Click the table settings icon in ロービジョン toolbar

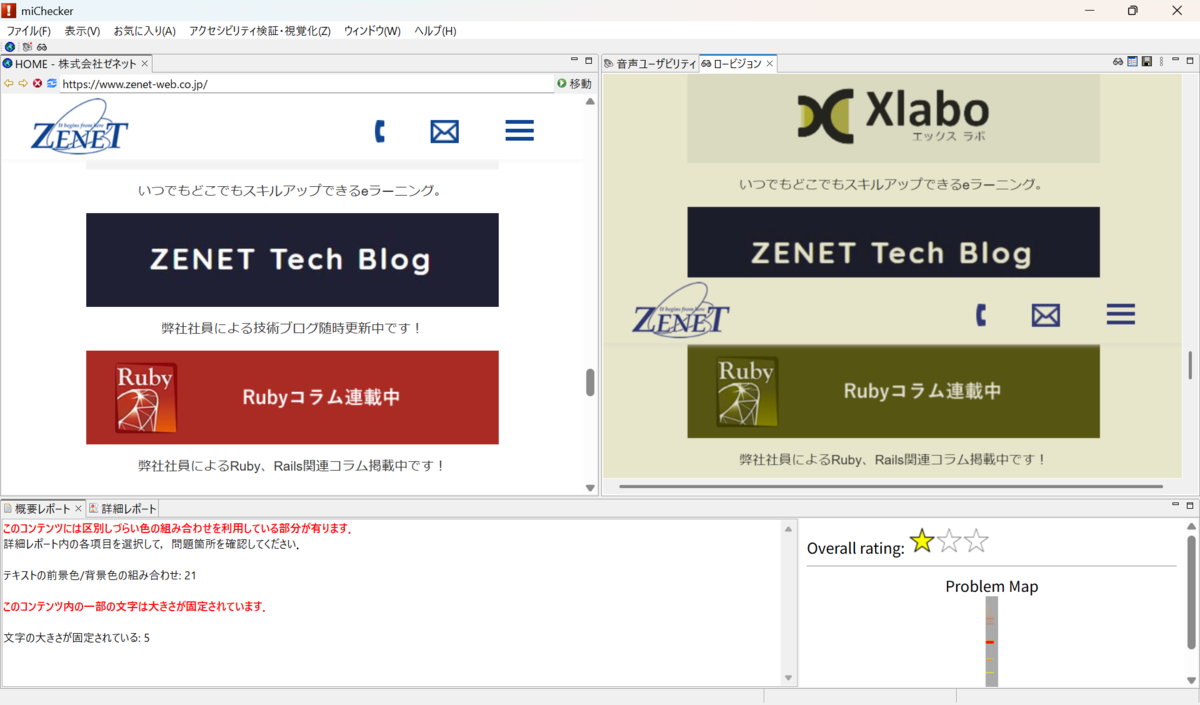pyautogui.click(x=1133, y=62)
